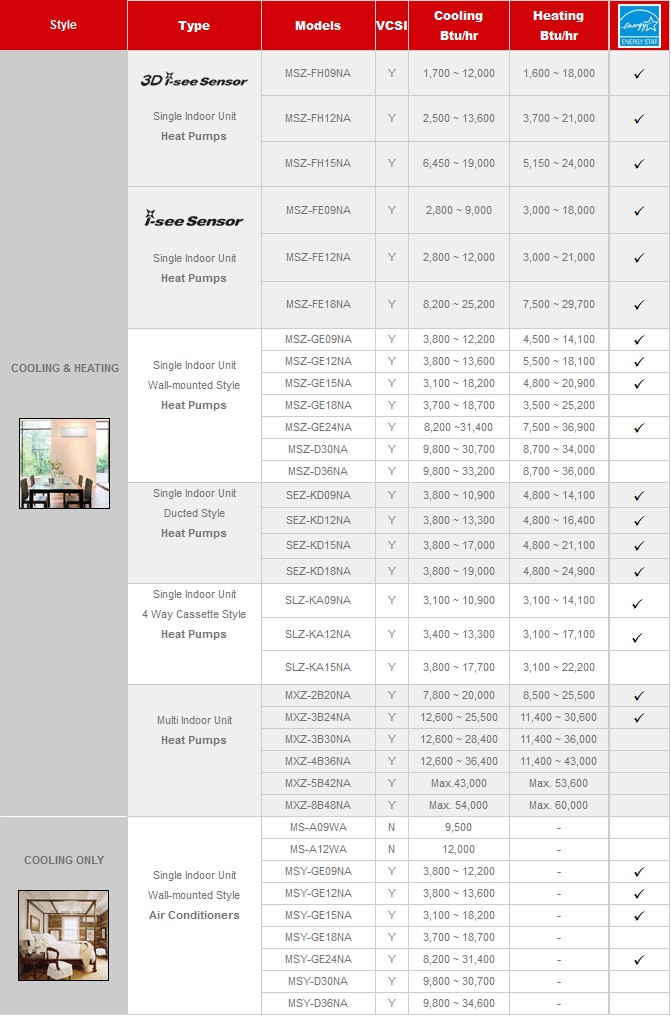Click the Energy Star checkmark for SEZ-KD18NA

(x=639, y=572)
